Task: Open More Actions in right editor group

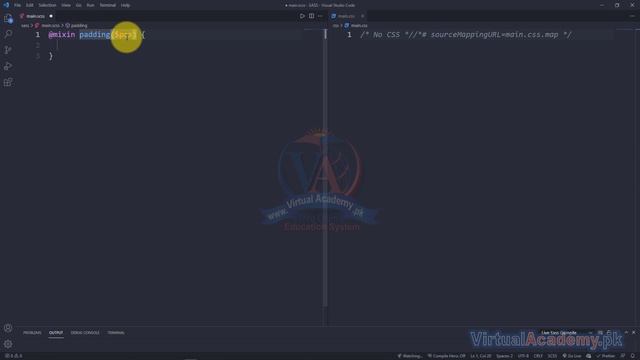Action: tap(632, 16)
